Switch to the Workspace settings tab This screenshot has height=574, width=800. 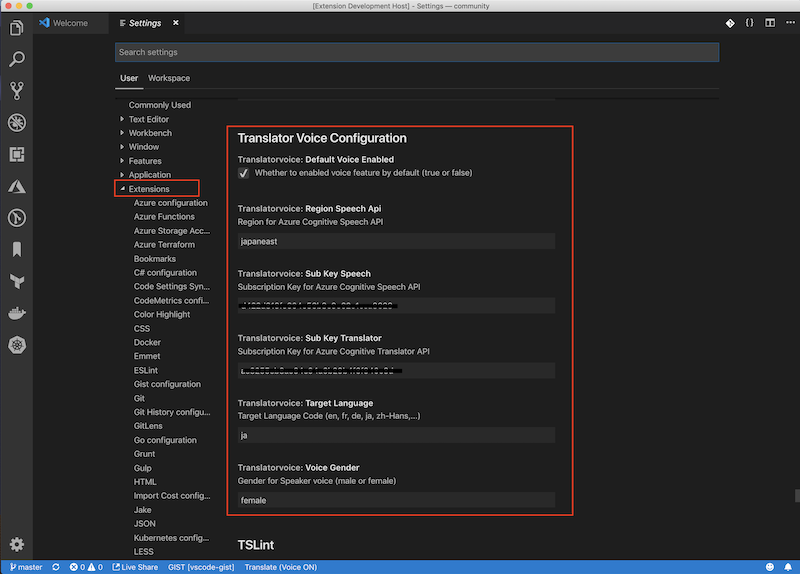coord(169,78)
